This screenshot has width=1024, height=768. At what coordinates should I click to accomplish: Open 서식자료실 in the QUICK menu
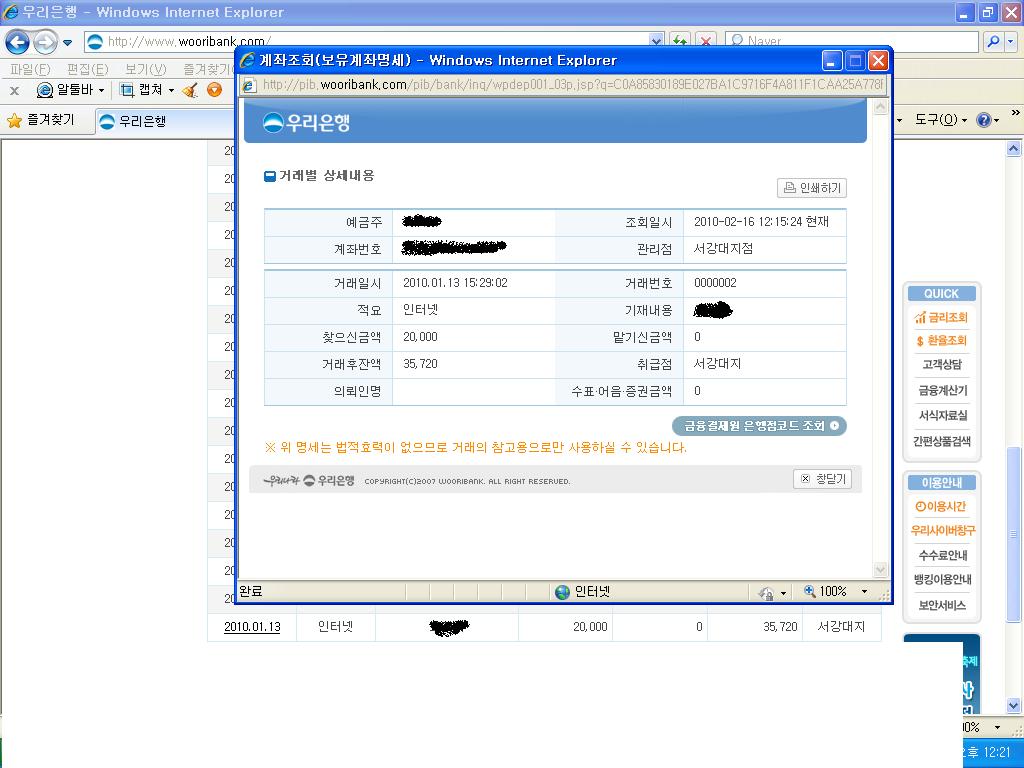[942, 415]
